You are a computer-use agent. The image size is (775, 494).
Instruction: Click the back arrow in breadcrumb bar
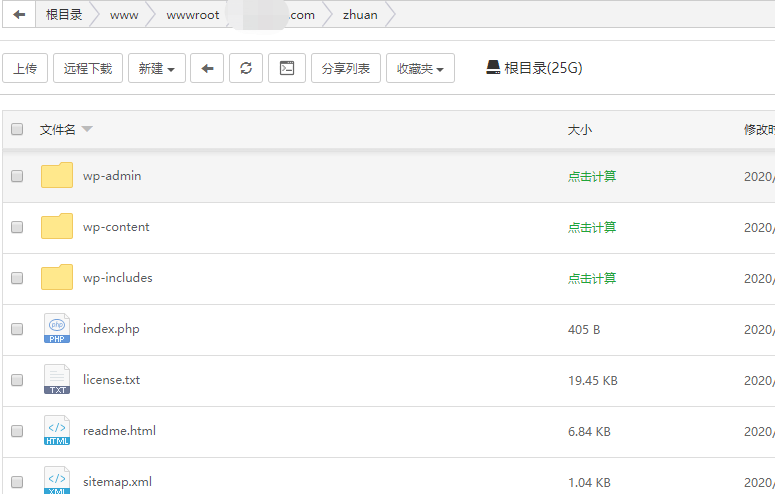point(19,15)
